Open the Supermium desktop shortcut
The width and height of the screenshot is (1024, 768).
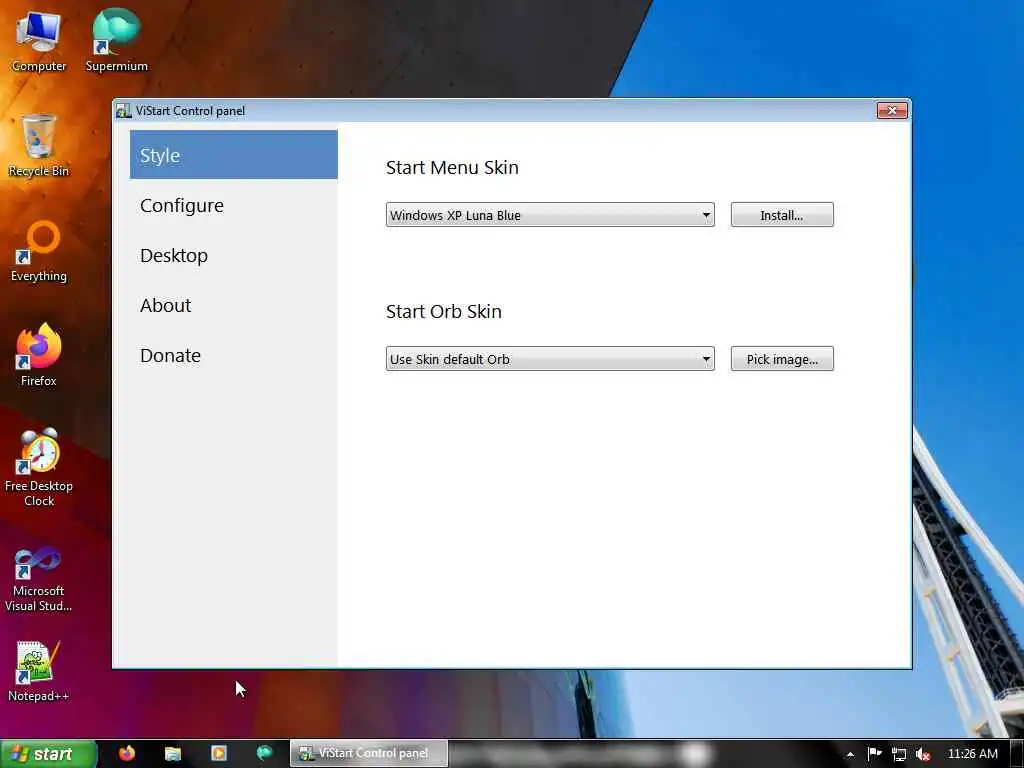tap(116, 40)
